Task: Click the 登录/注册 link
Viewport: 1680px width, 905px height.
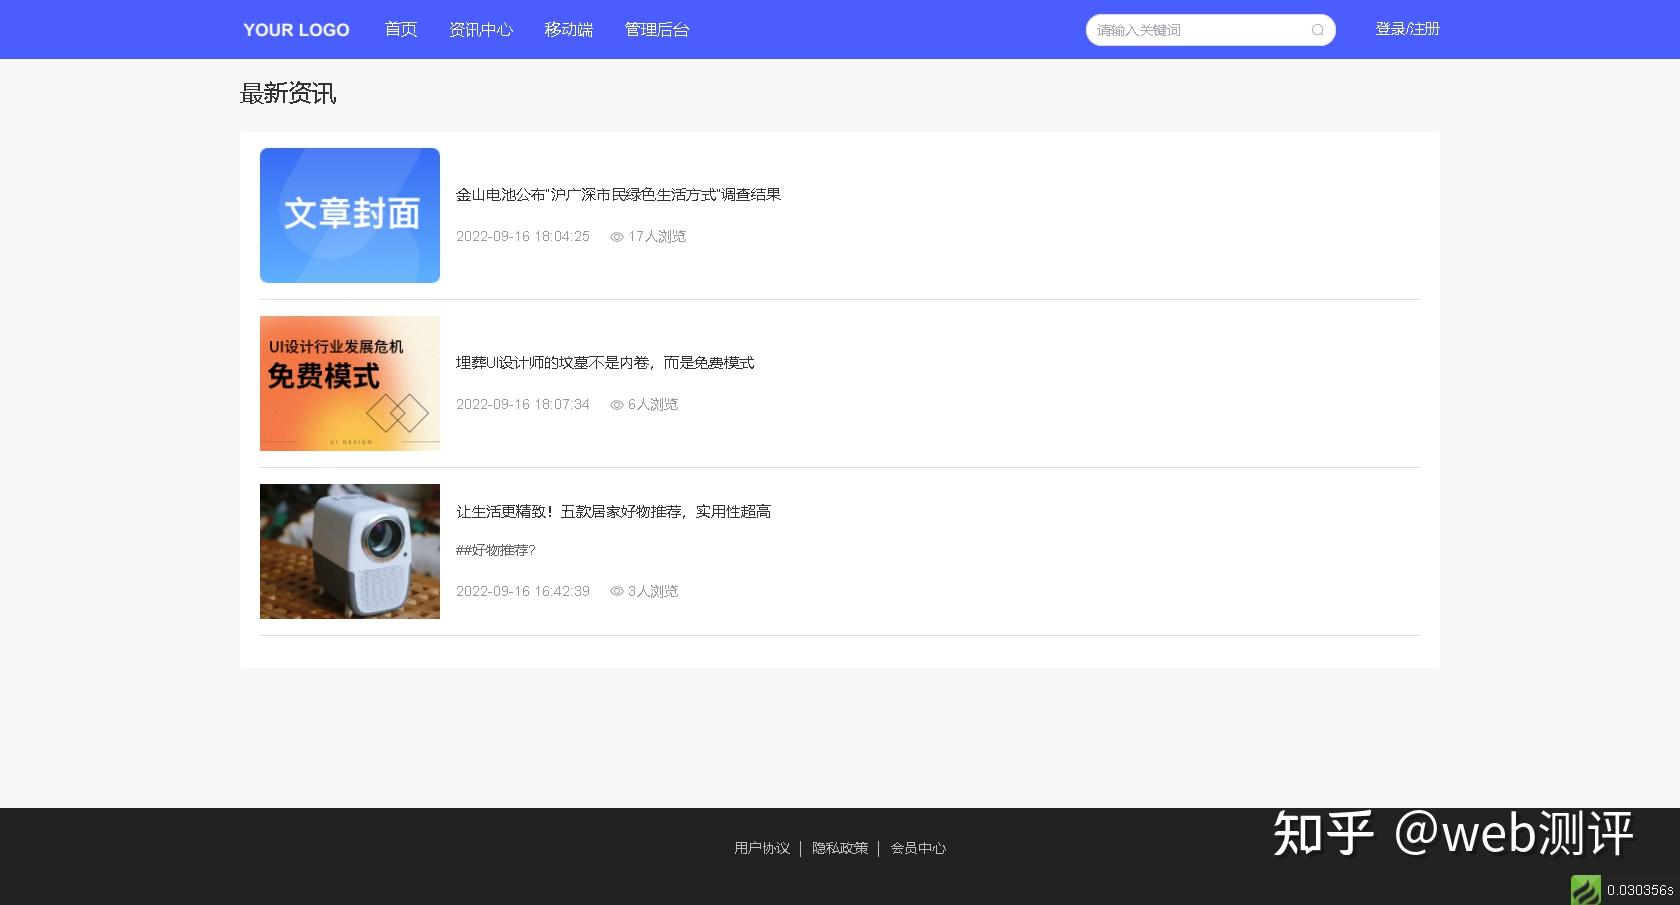Action: click(1407, 29)
